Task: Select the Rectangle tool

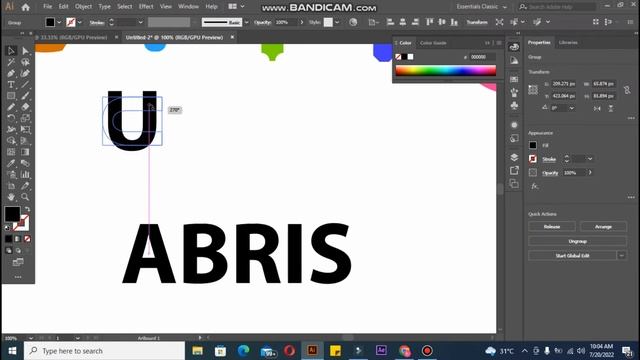Action: [11, 96]
